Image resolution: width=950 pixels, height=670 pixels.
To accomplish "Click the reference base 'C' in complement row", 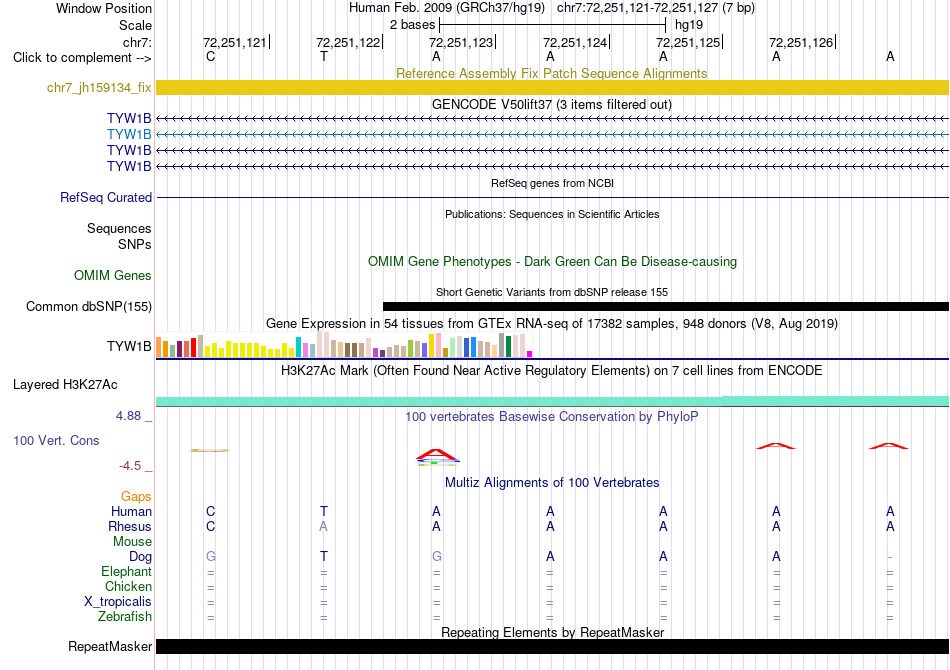I will pos(210,57).
